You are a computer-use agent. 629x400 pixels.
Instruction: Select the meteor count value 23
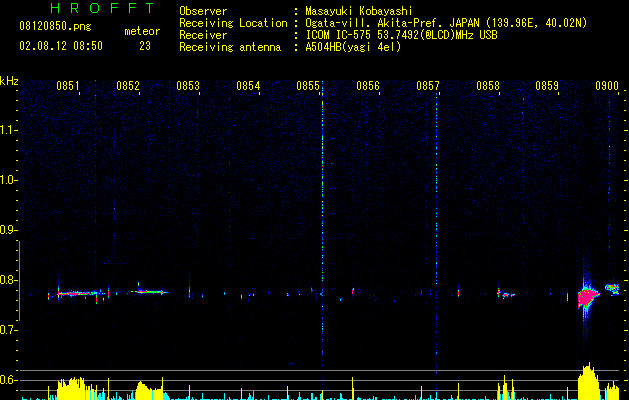[x=145, y=46]
